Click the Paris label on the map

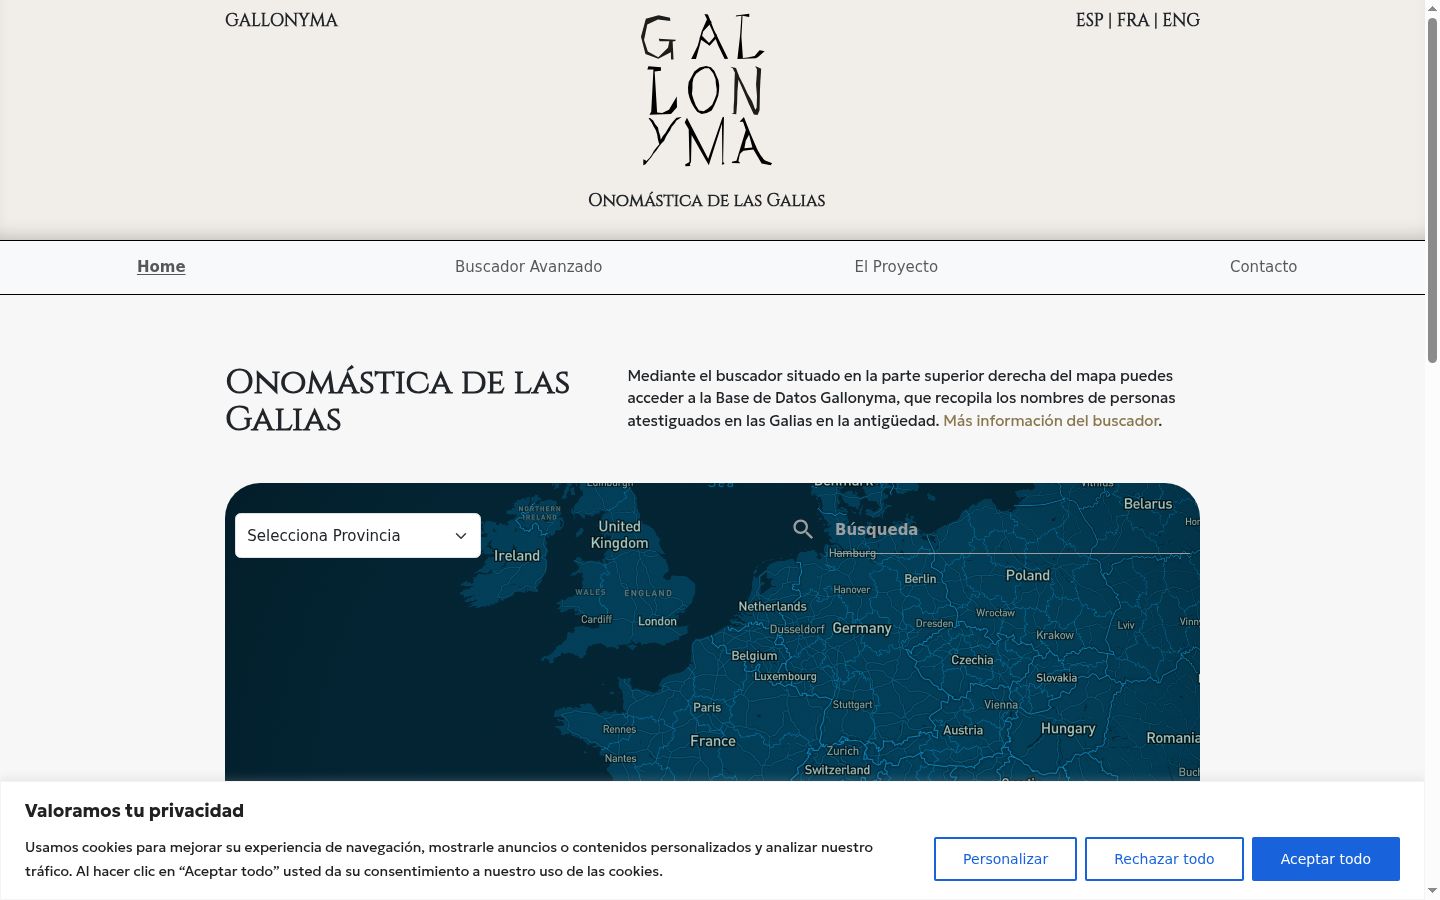click(x=707, y=707)
